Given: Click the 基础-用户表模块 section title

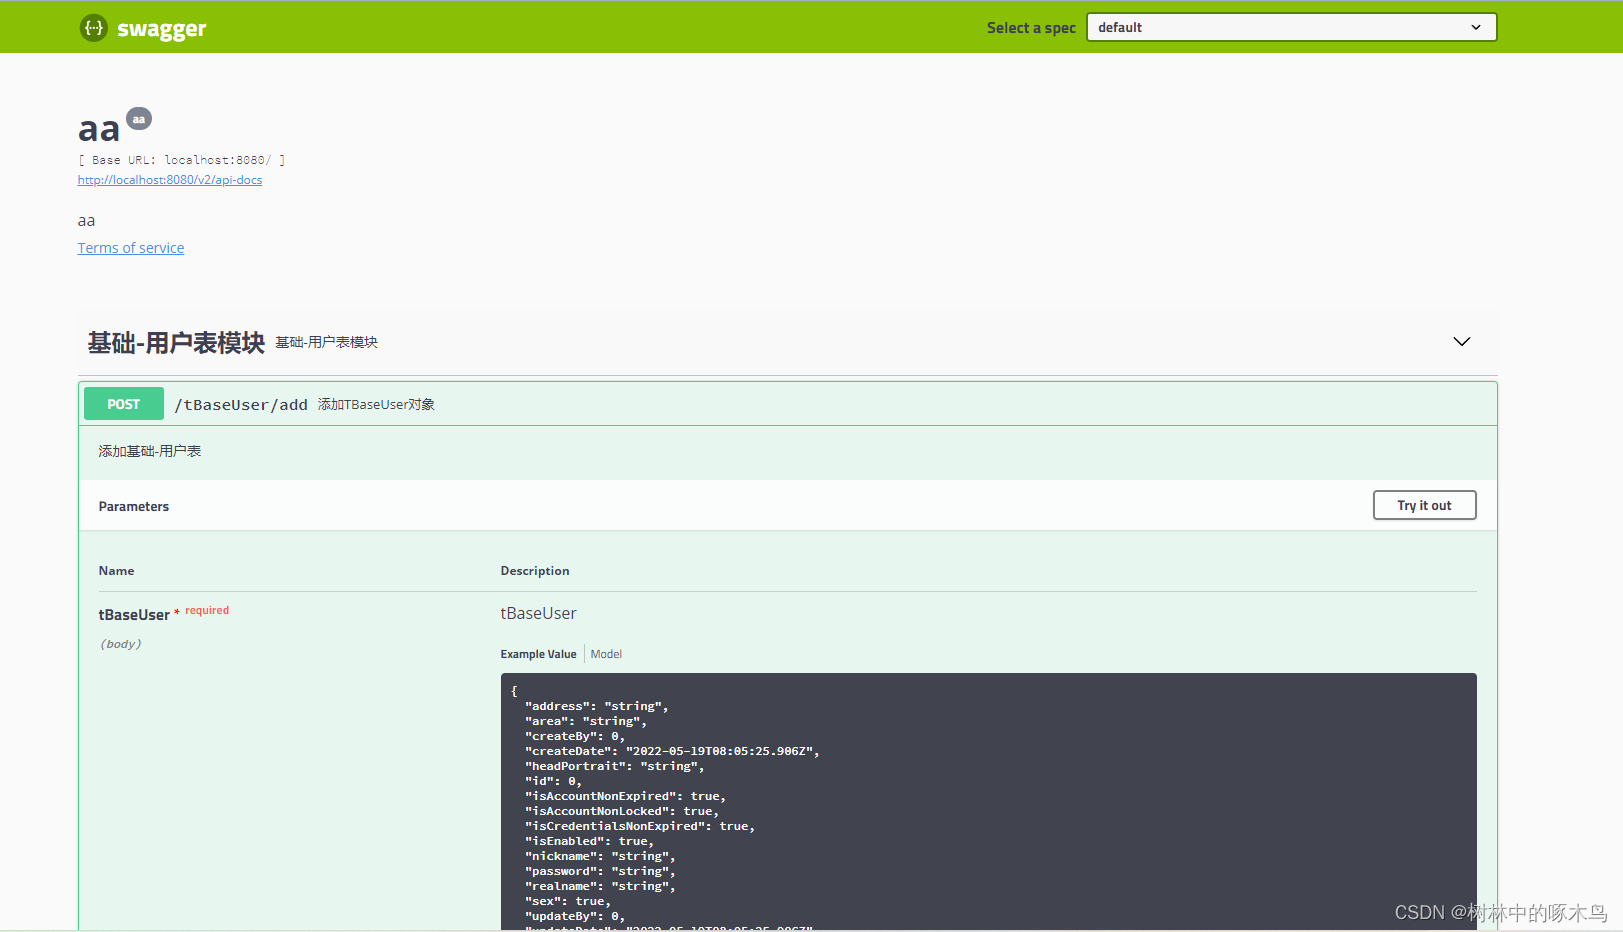Looking at the screenshot, I should point(176,343).
